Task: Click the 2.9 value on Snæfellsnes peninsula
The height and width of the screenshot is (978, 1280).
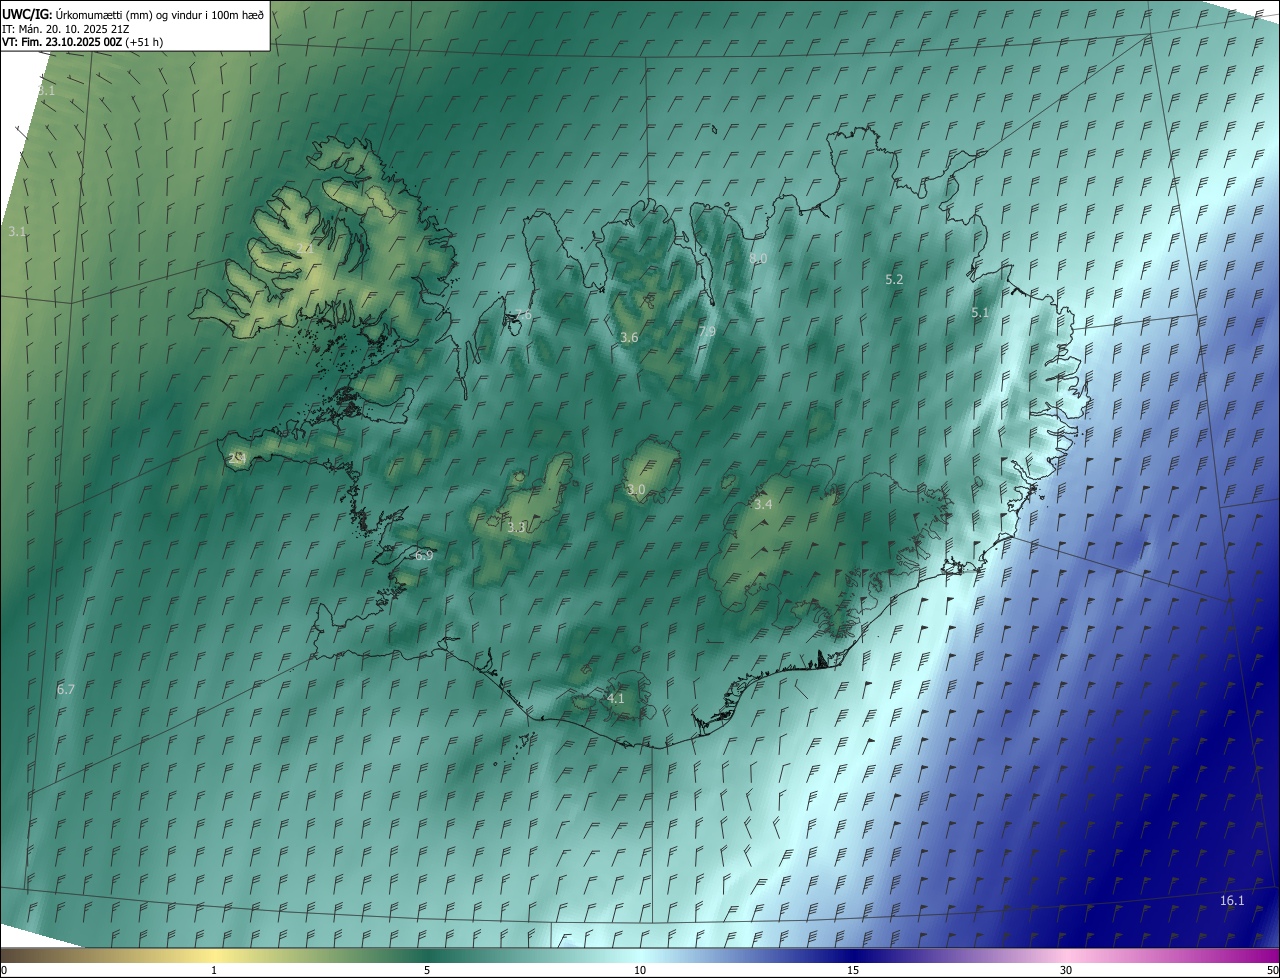Action: coord(237,457)
